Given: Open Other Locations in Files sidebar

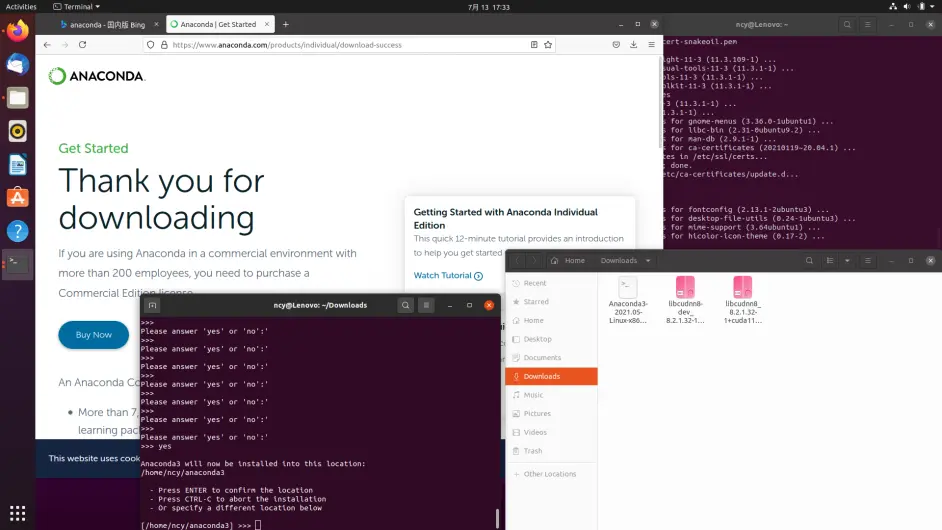Looking at the screenshot, I should coord(552,474).
